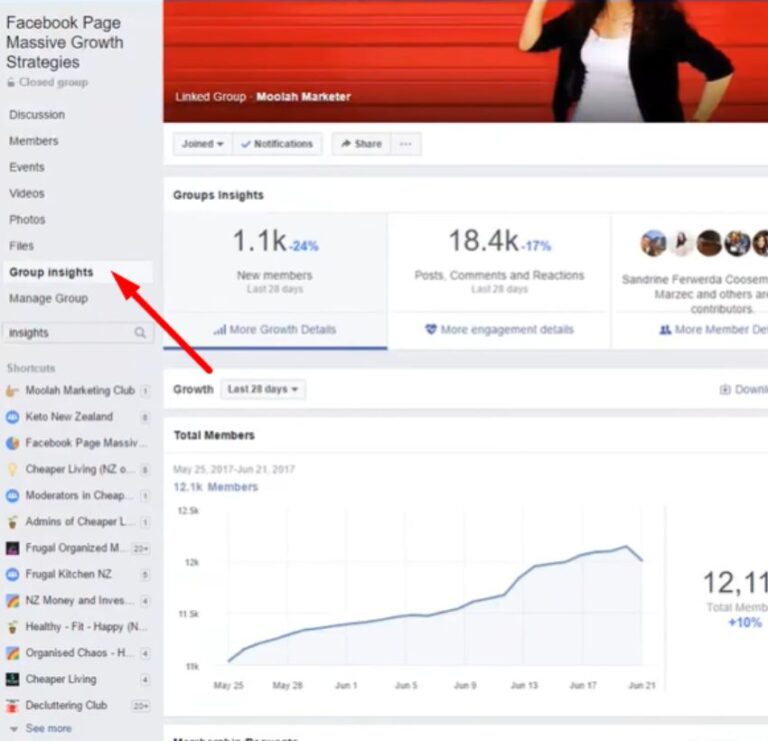Open the Joined dropdown menu
Image resolution: width=768 pixels, height=741 pixels.
click(203, 144)
